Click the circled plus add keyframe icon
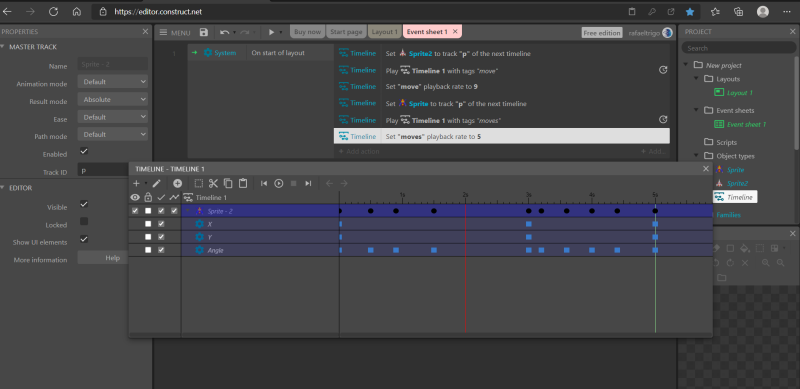800x389 pixels. point(177,183)
